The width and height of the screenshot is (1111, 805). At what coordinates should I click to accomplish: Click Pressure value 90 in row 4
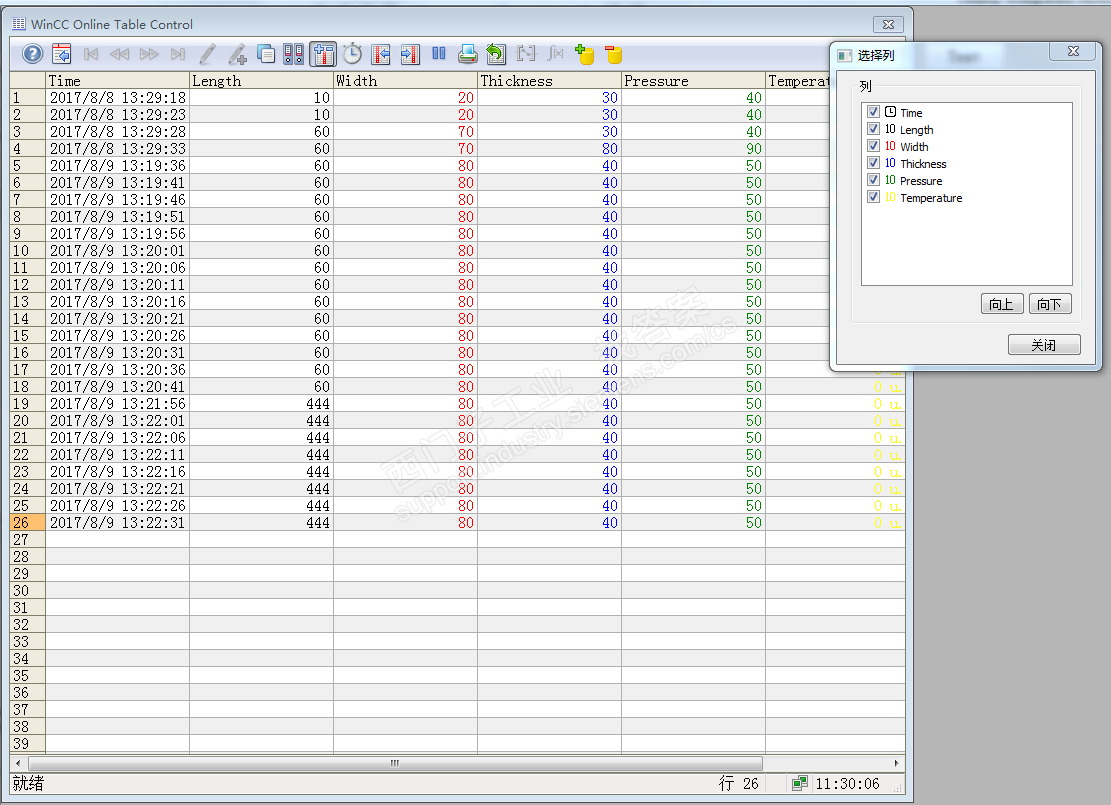click(693, 148)
